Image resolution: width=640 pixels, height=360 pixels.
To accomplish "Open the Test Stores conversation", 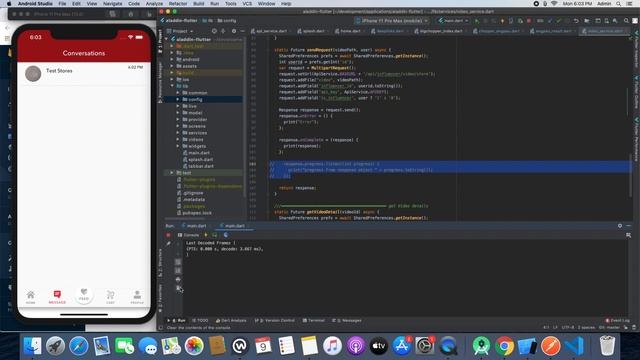I will click(x=84, y=74).
